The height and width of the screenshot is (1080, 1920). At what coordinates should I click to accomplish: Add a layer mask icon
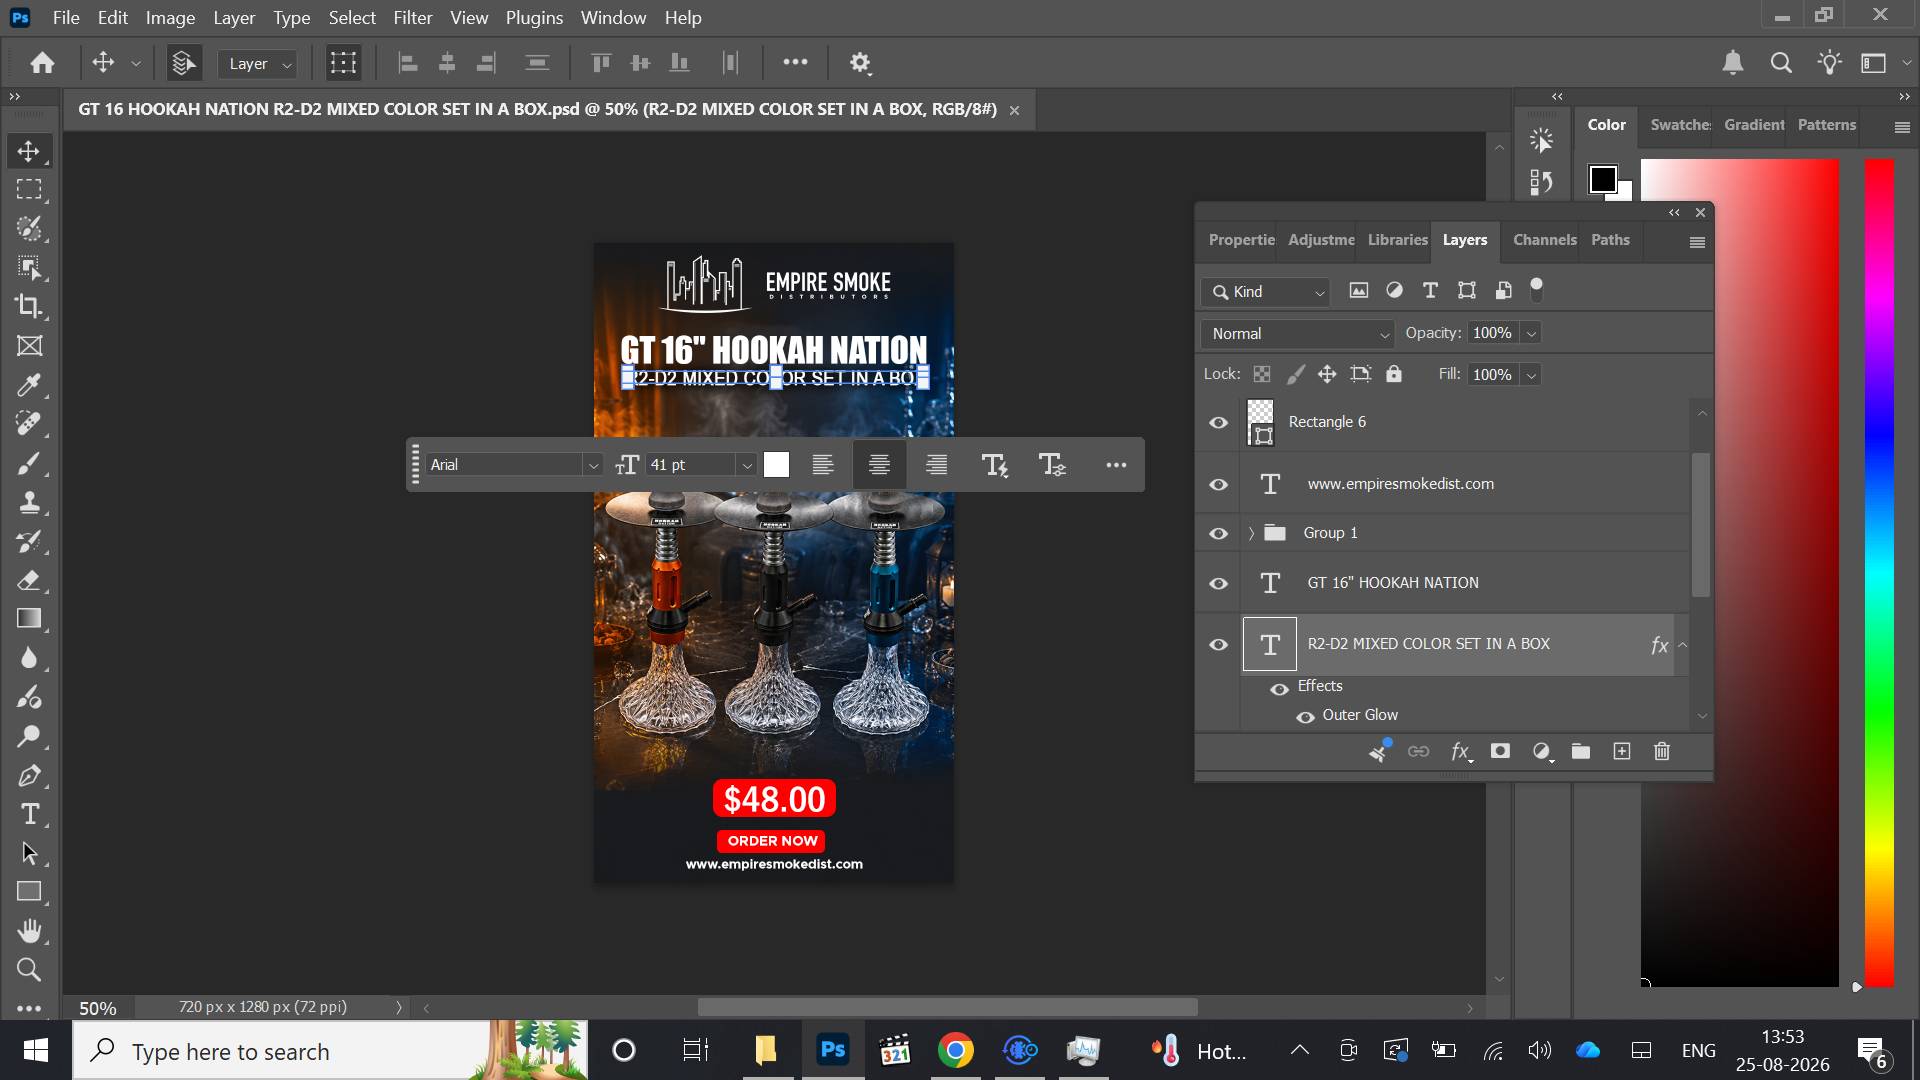(x=1500, y=751)
